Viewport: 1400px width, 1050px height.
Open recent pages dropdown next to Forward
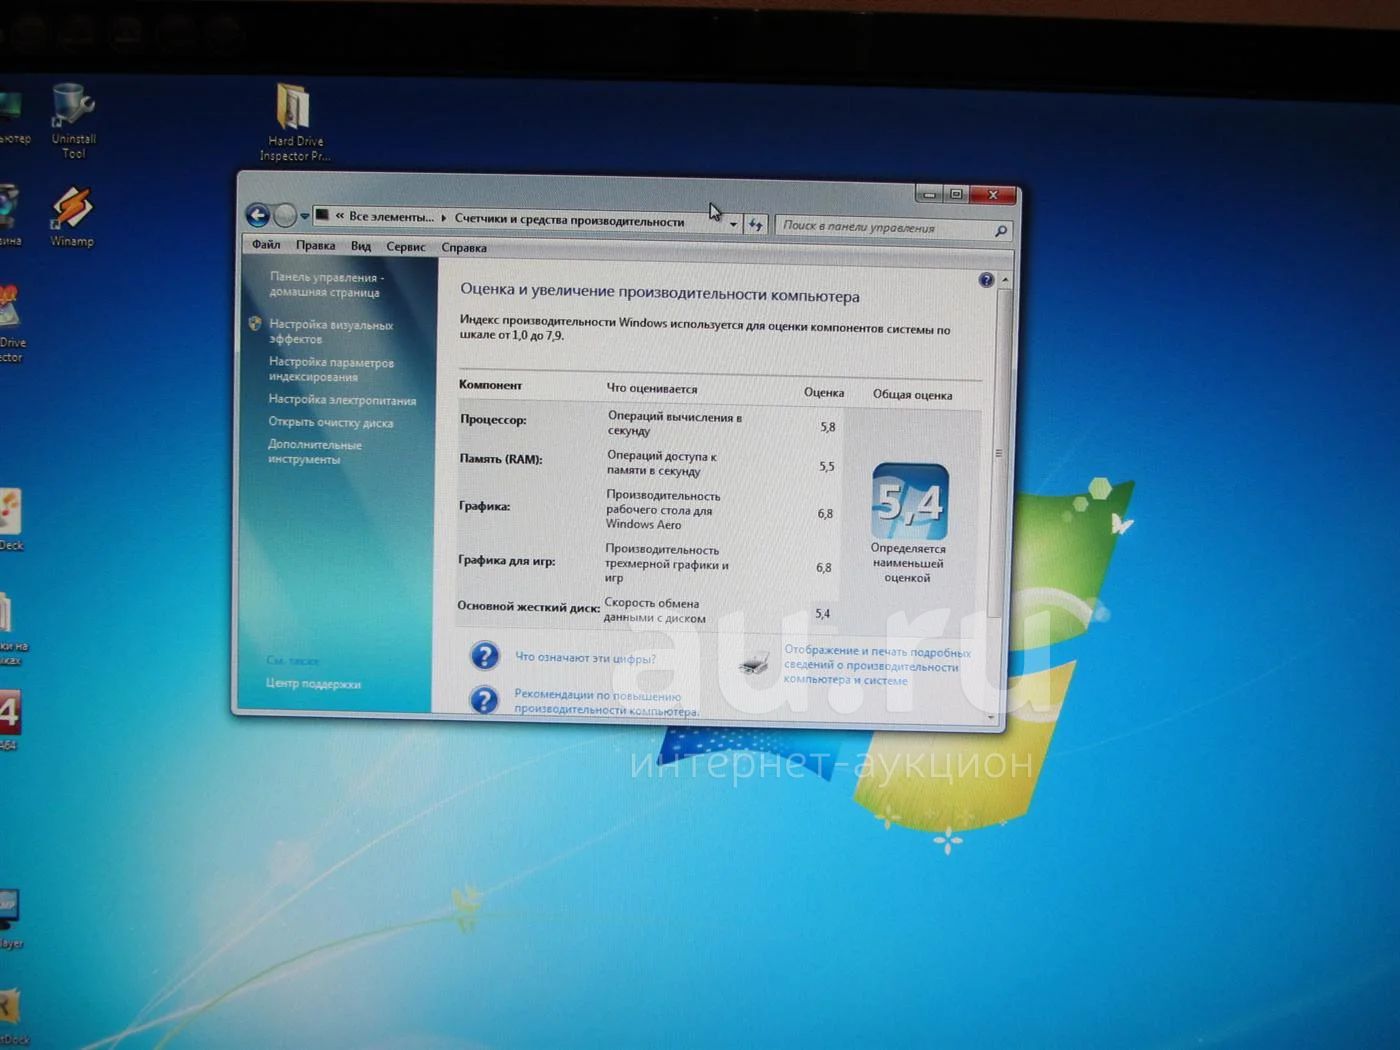(x=305, y=216)
